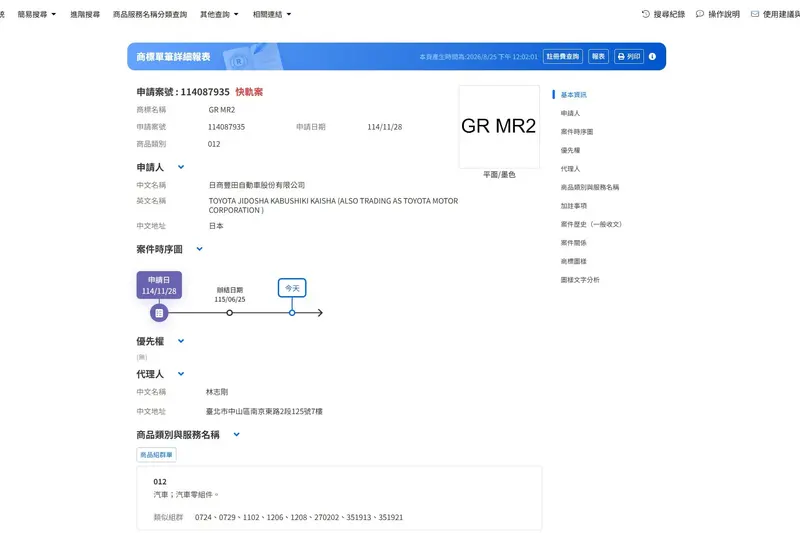Screen dimensions: 800x533
Task: Open 商品服務名稱分類查詢 menu item
Action: (x=150, y=14)
